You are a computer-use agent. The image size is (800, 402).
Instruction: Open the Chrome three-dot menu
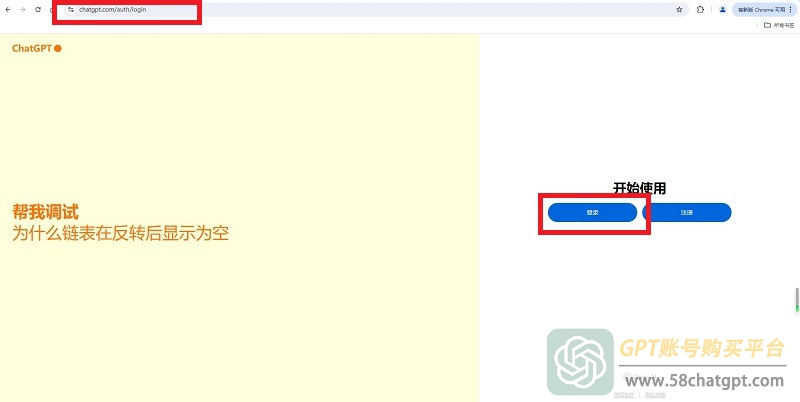click(x=791, y=10)
